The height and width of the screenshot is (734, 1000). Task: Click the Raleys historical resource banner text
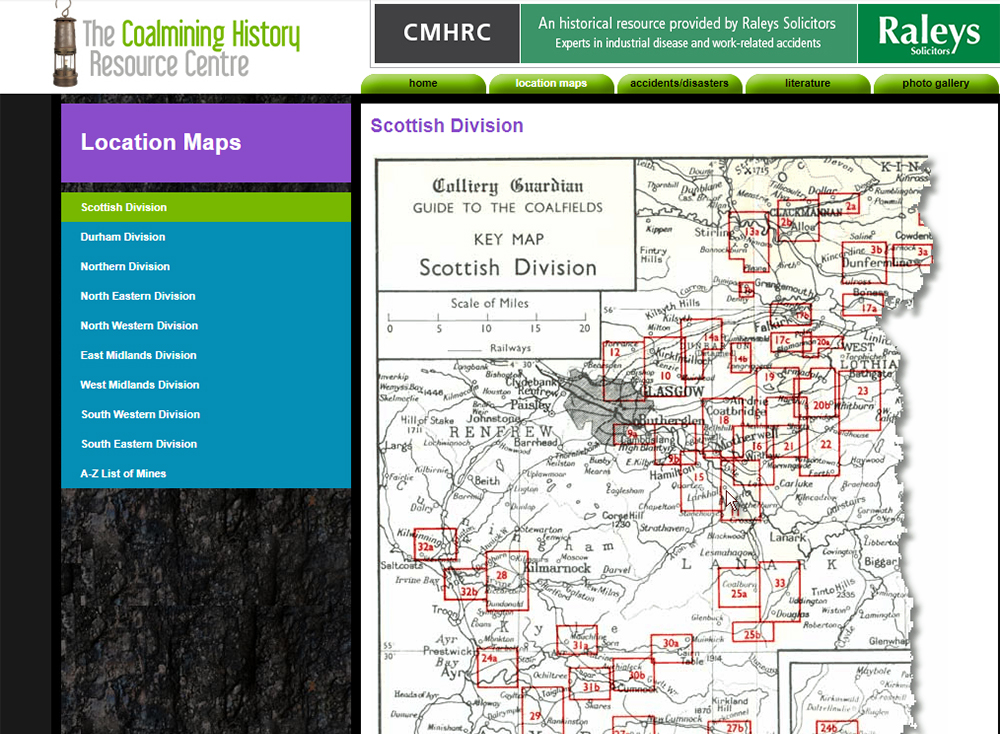click(687, 33)
